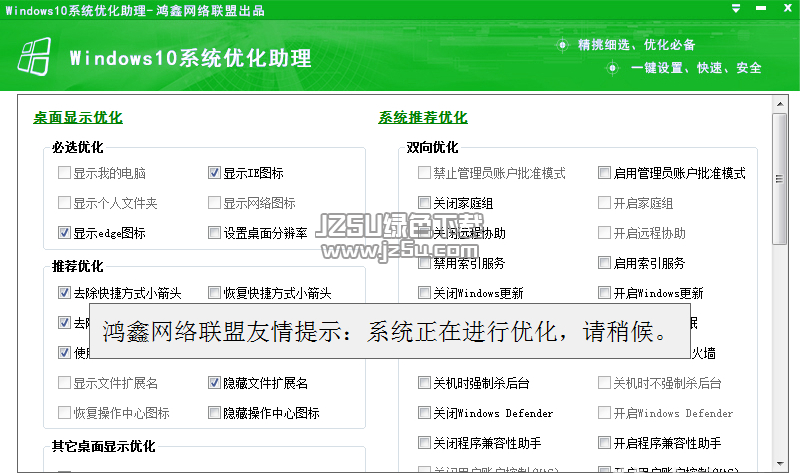
Task: Check 恢复快捷方式小箭头
Action: coord(214,292)
